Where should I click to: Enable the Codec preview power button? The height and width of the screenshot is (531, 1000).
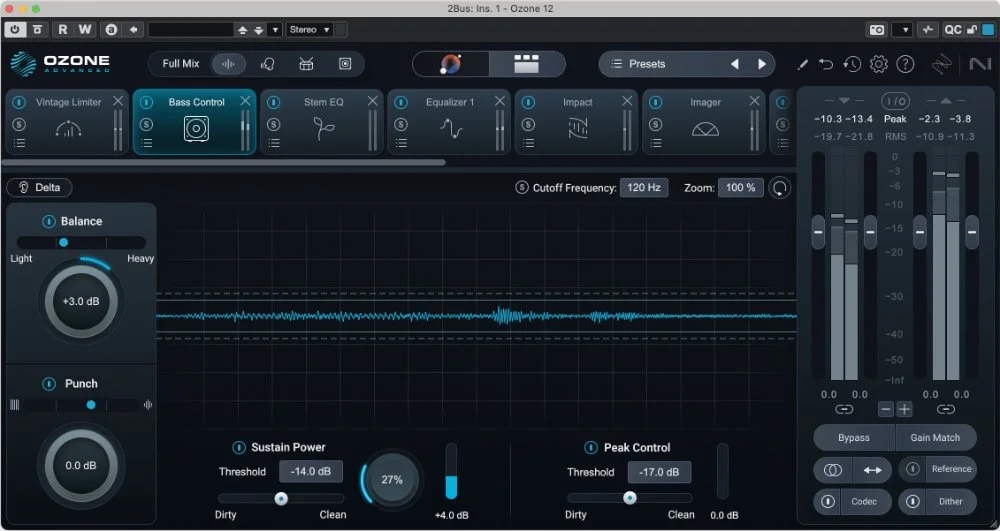point(828,502)
